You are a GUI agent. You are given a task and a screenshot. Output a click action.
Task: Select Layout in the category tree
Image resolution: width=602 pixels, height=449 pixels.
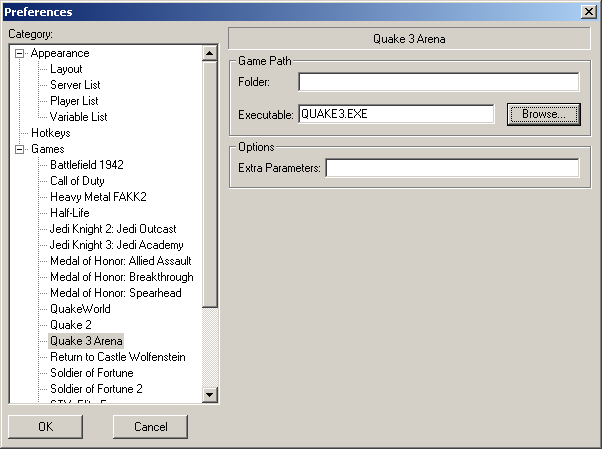click(x=66, y=69)
